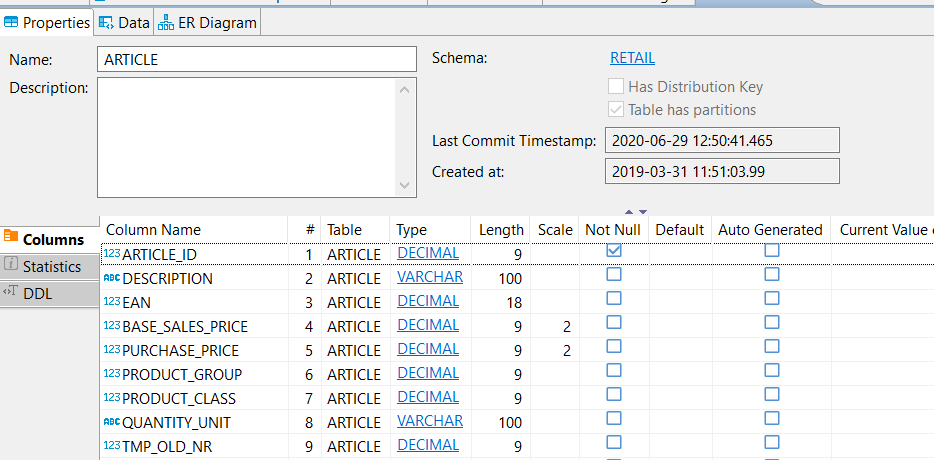Click inside the Description text area
This screenshot has height=460, width=934.
[246, 137]
